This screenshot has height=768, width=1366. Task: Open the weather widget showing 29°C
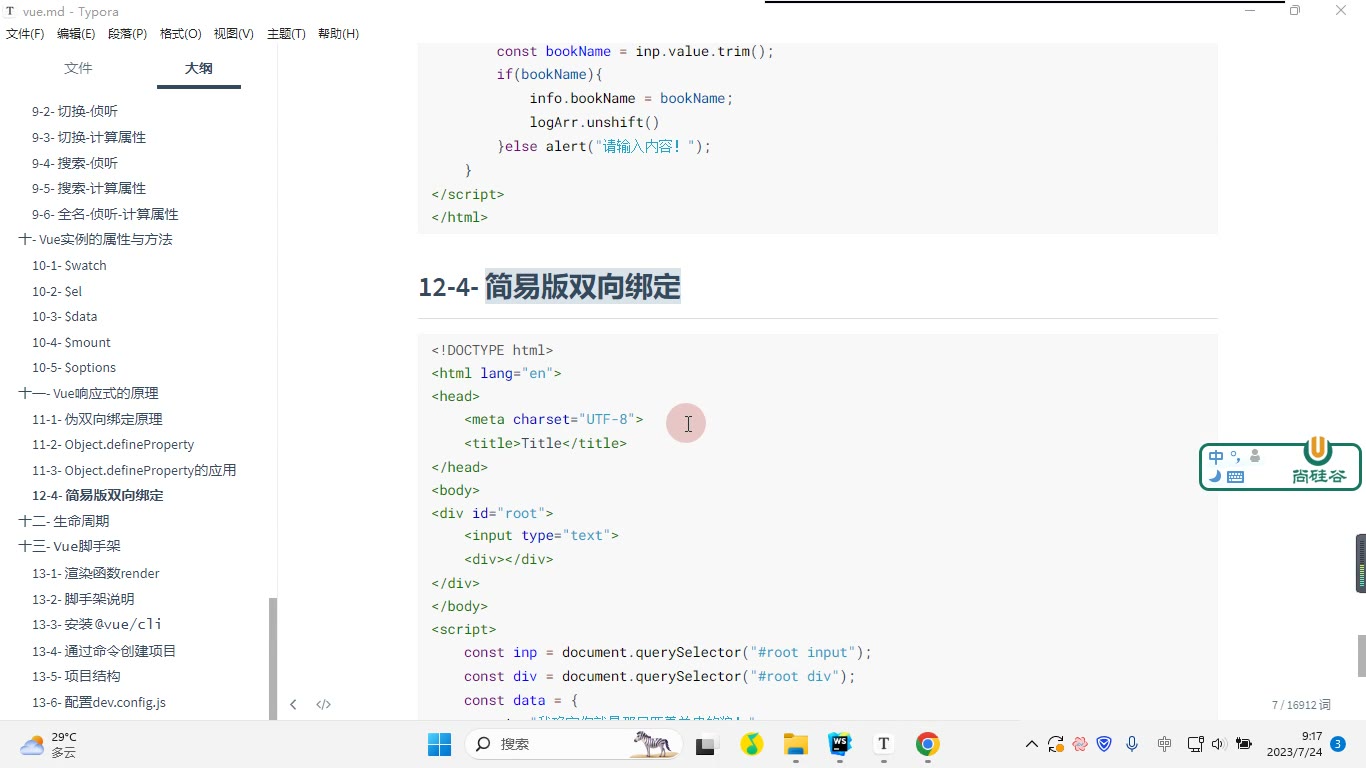coord(49,744)
